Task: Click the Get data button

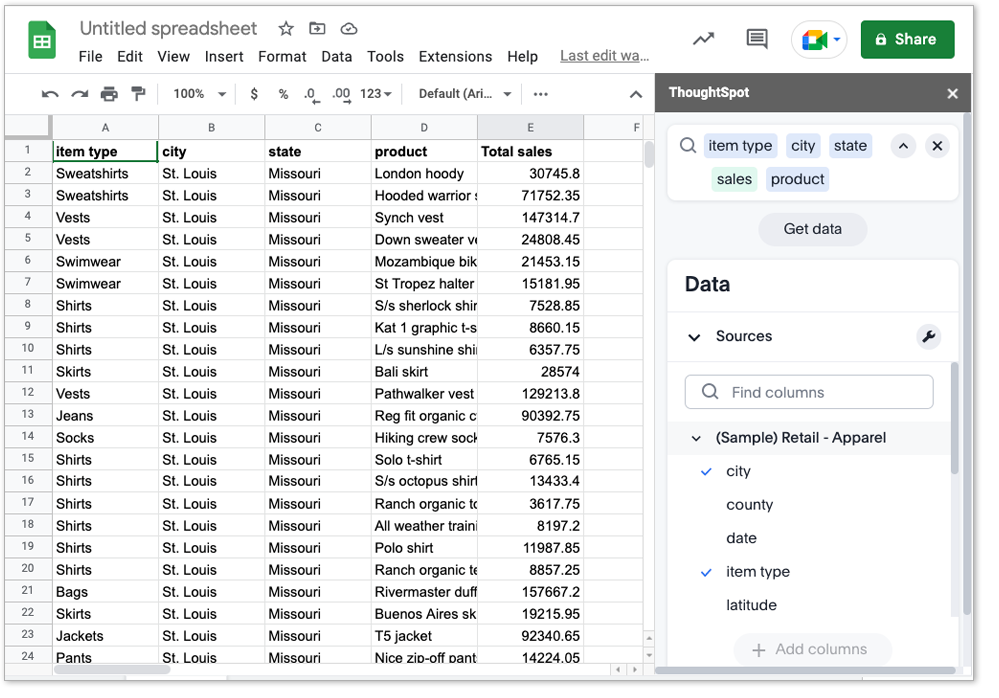Action: [812, 228]
